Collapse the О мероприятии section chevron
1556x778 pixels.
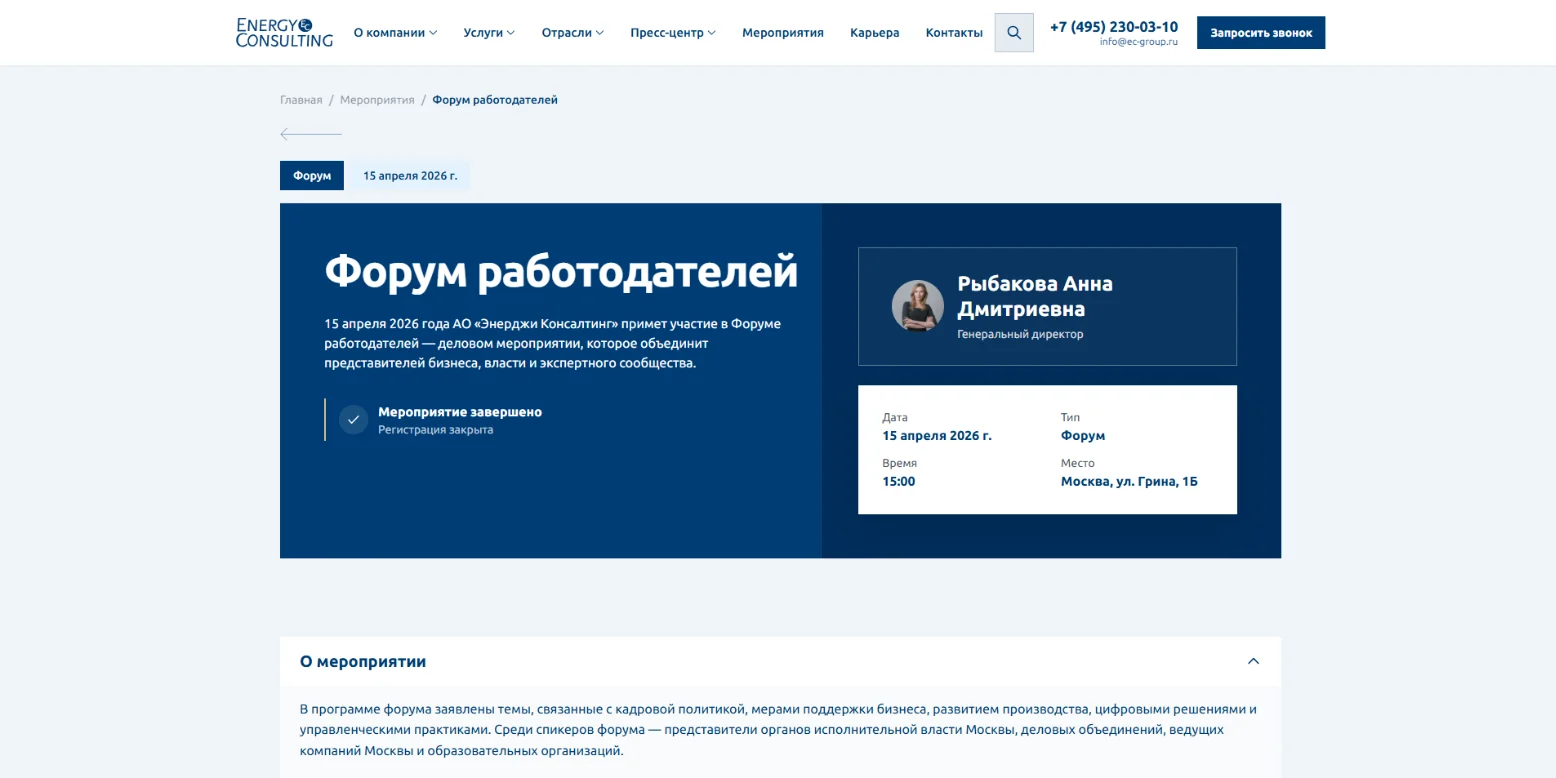(1253, 661)
